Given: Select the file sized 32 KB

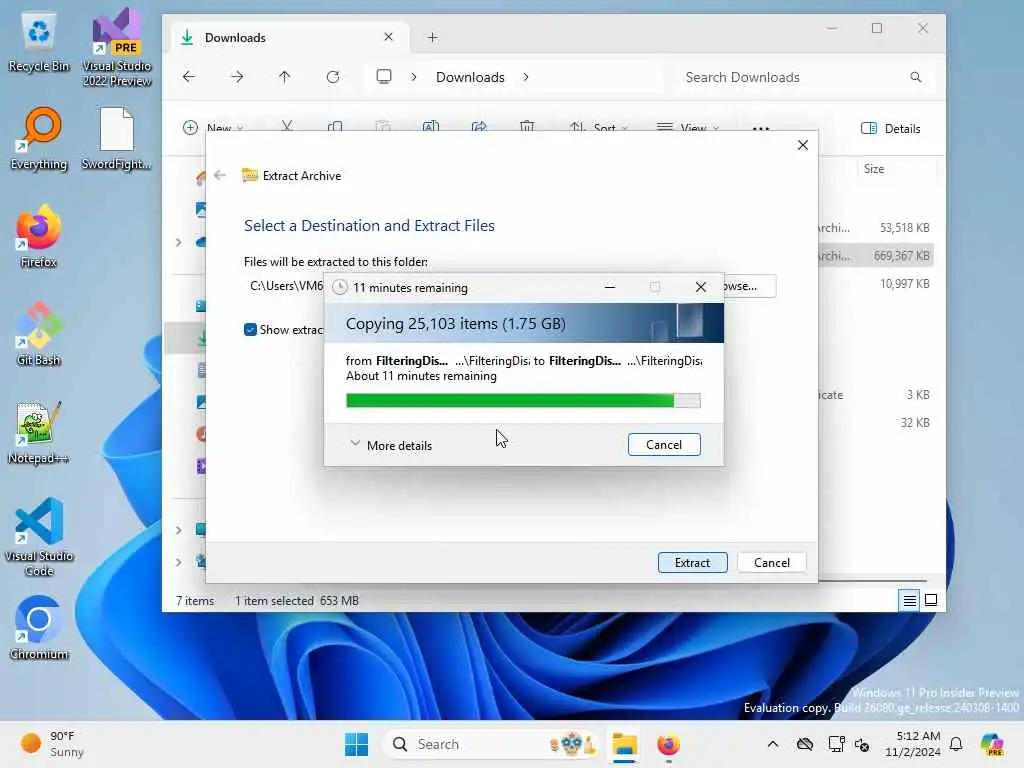Looking at the screenshot, I should click(x=875, y=423).
